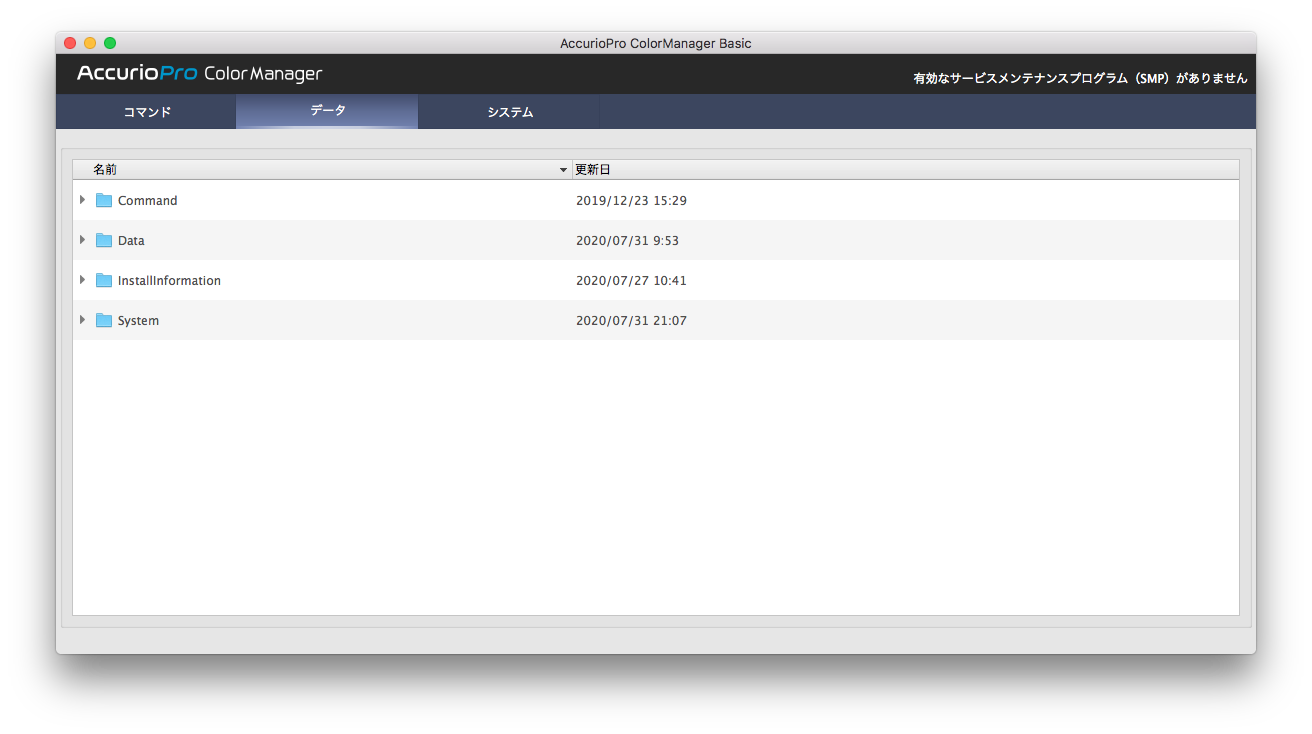Open the システム tab
Image resolution: width=1312 pixels, height=734 pixels.
pos(509,112)
